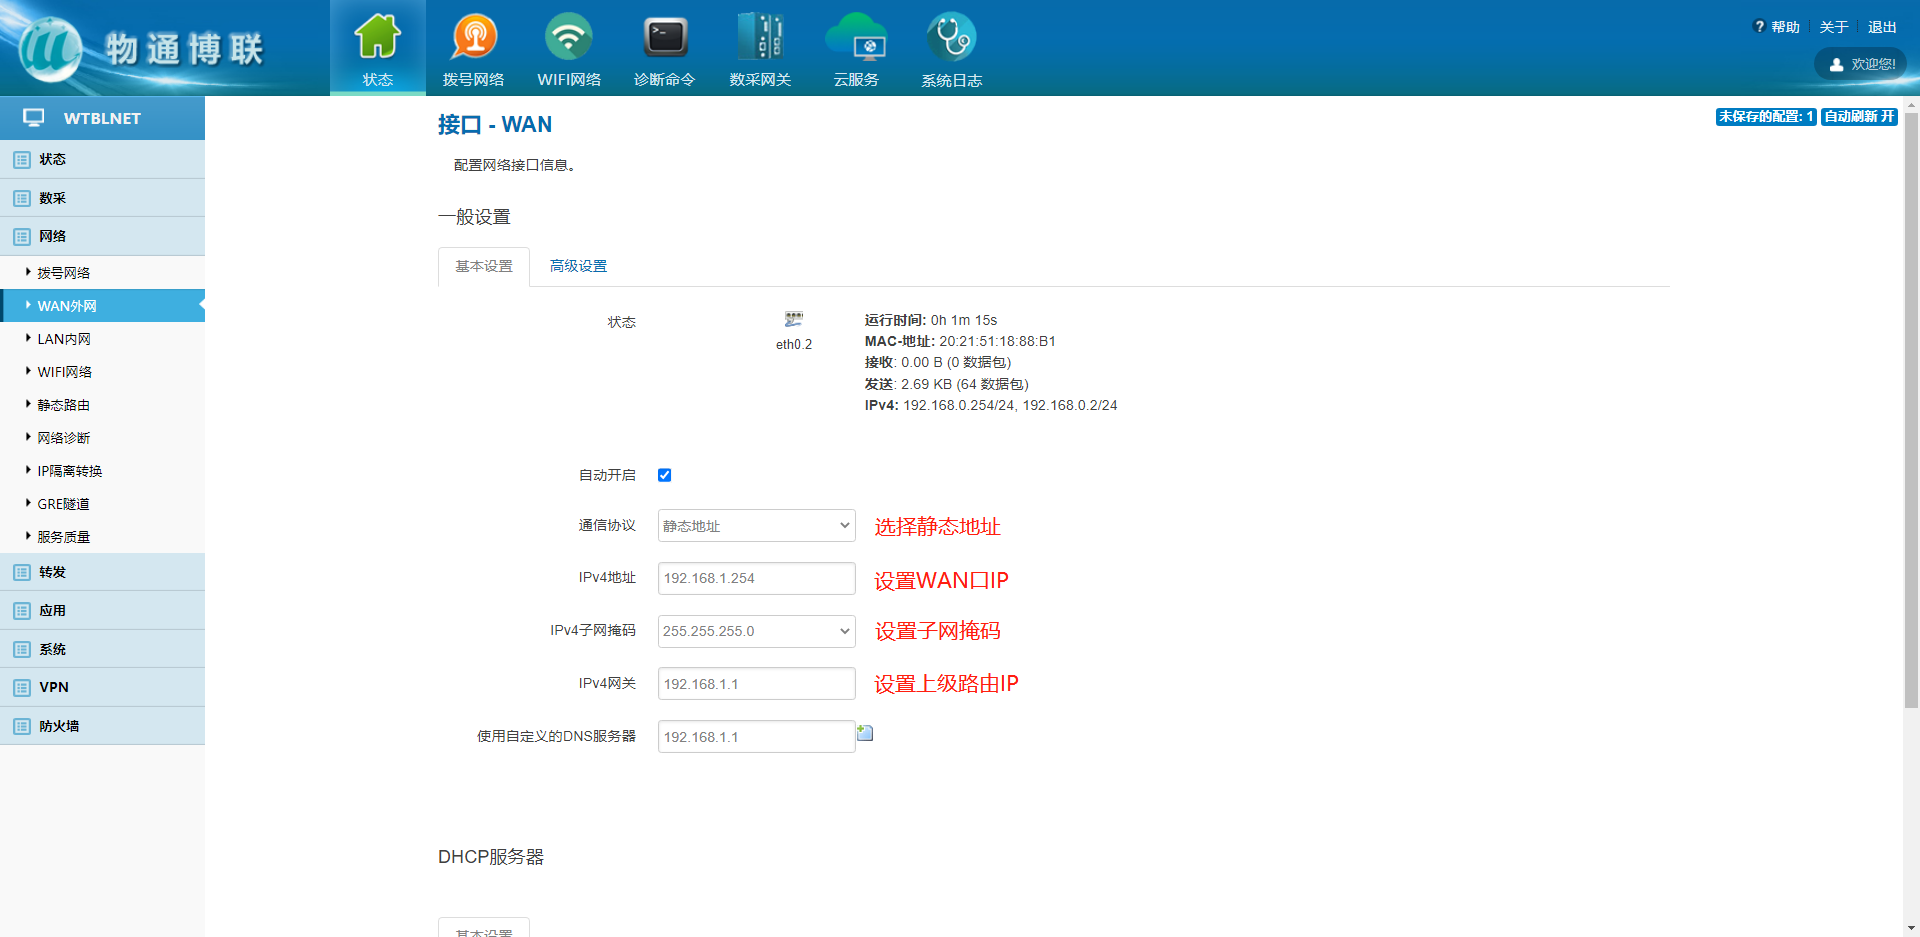The image size is (1920, 937).
Task: Expand the firewall sidebar section
Action: (59, 726)
